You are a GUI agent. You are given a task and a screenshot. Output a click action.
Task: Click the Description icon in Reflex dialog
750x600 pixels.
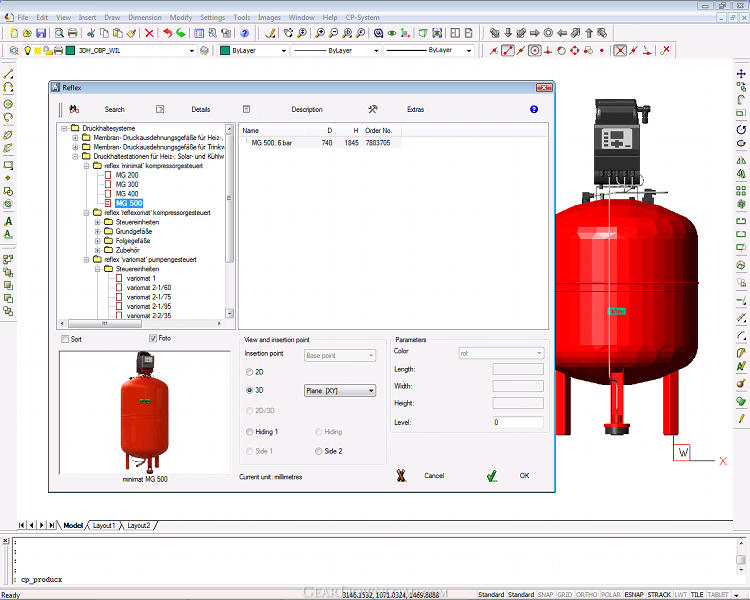tap(246, 109)
